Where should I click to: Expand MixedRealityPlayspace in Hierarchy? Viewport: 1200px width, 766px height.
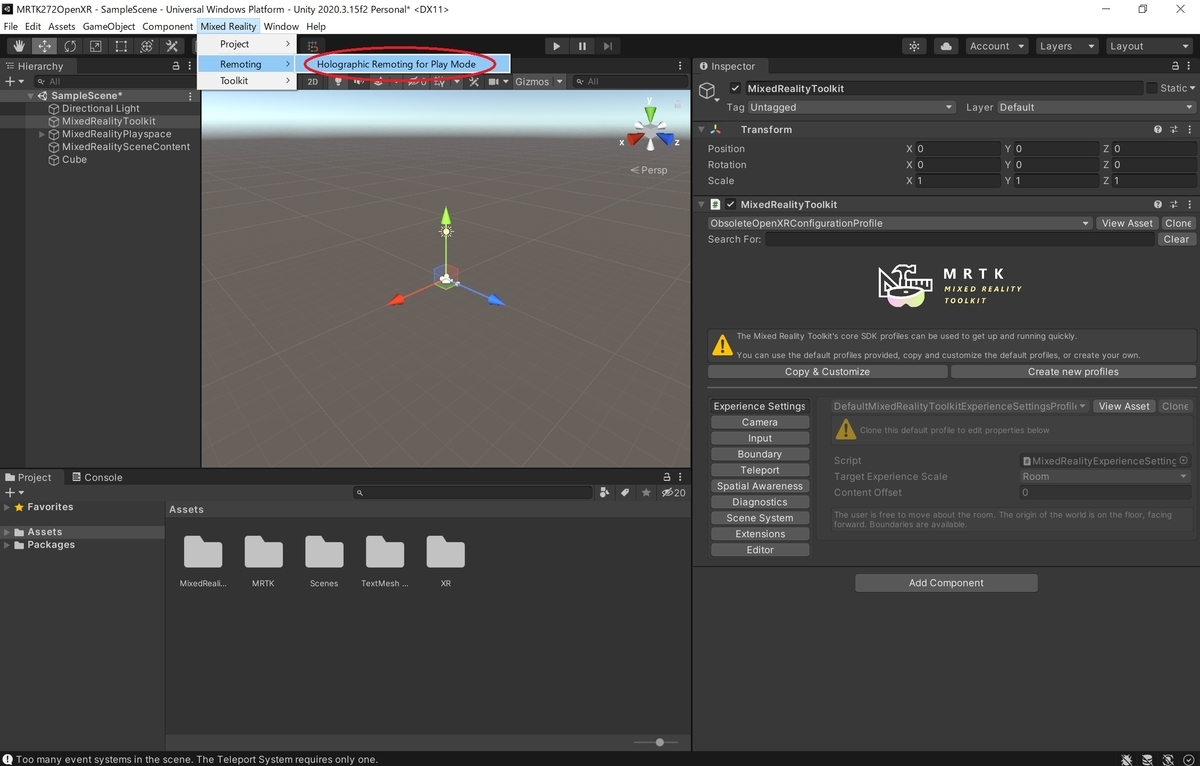(x=42, y=134)
